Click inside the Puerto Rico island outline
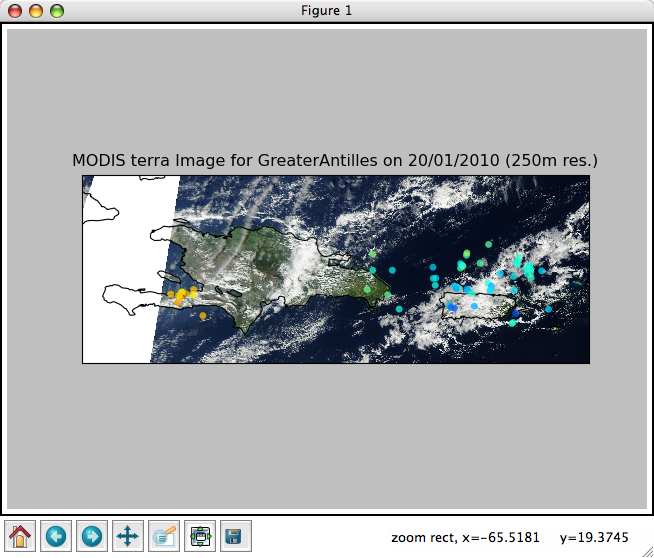The image size is (654, 558). (x=480, y=302)
